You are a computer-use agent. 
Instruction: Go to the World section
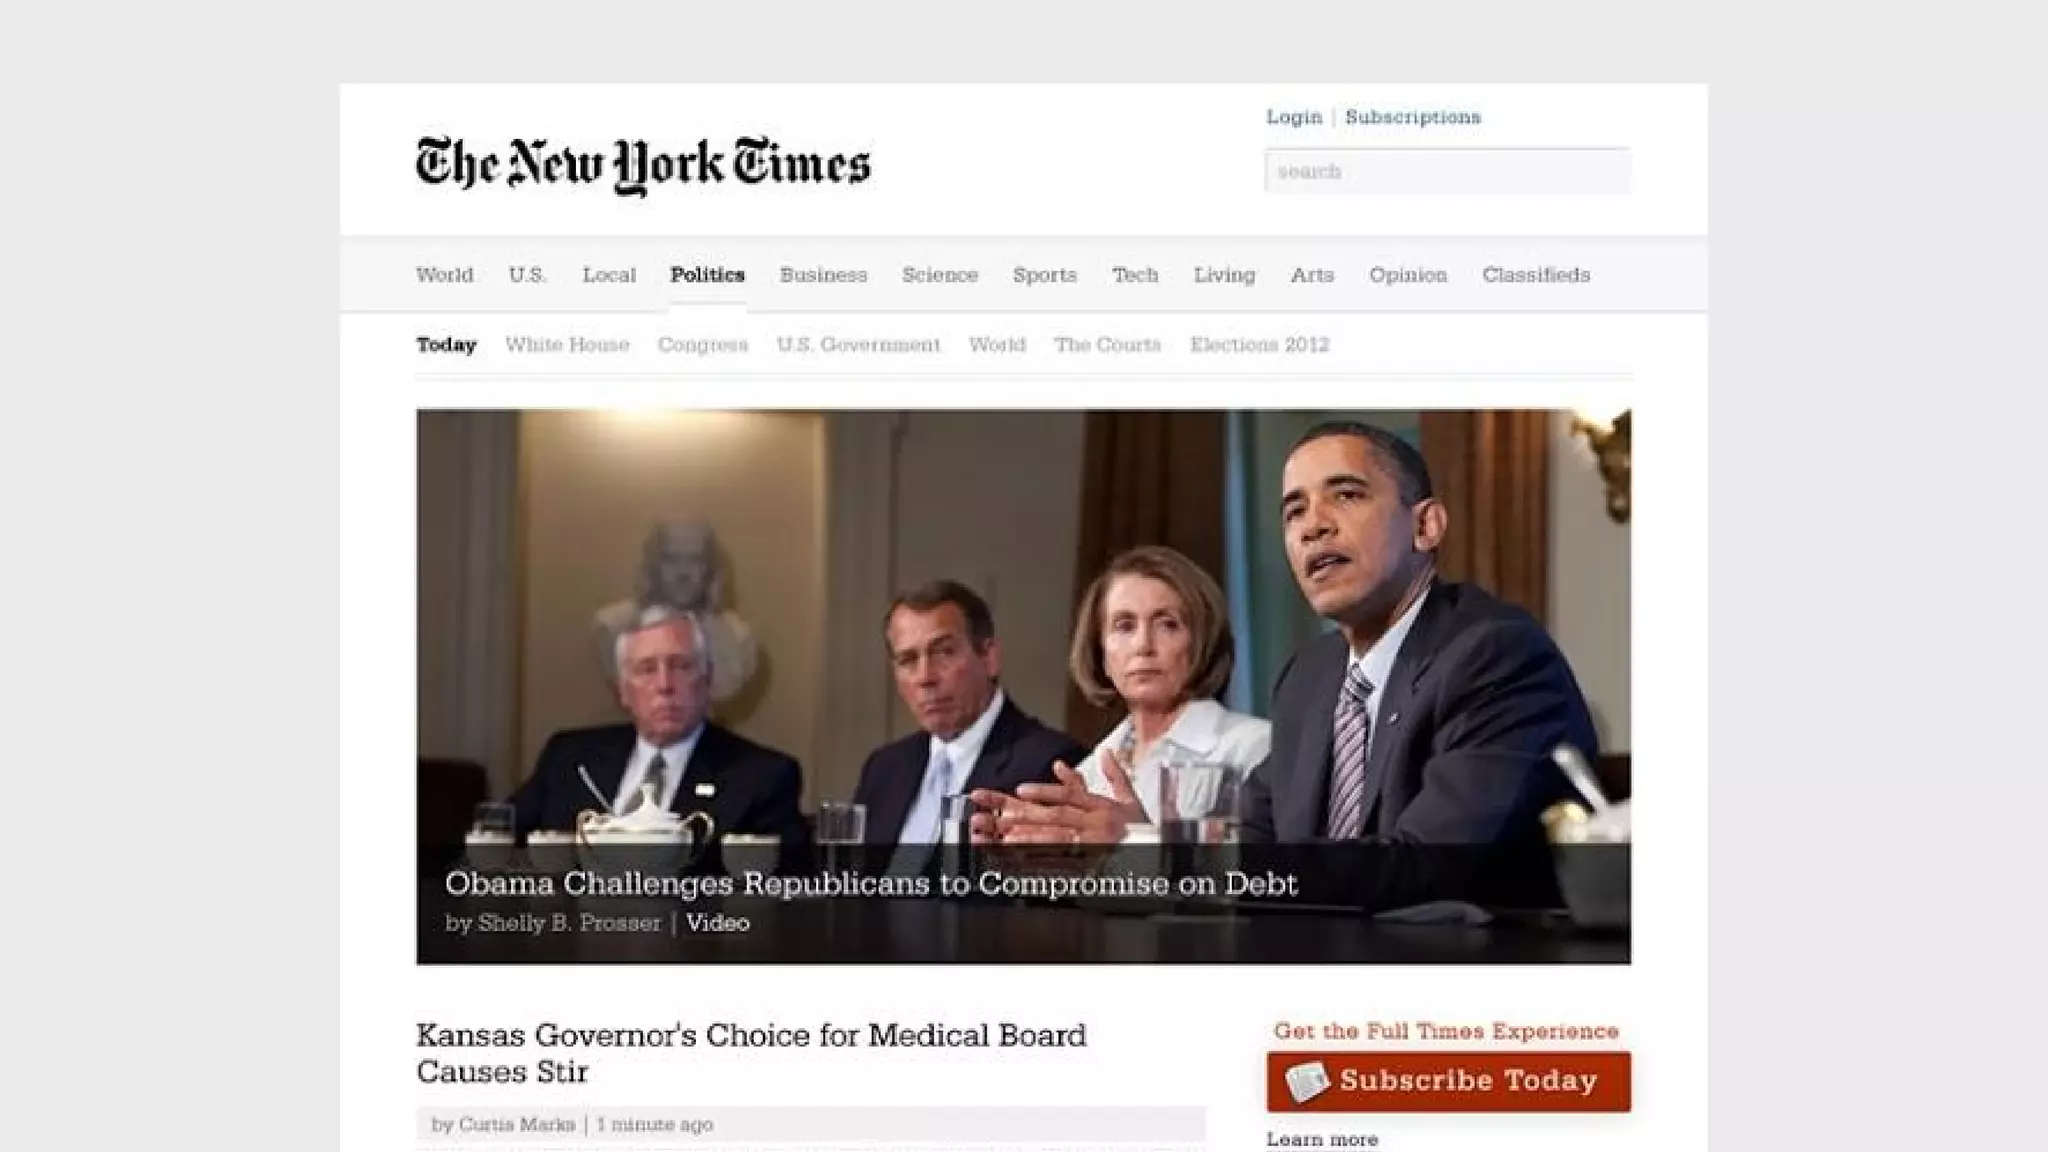coord(445,275)
